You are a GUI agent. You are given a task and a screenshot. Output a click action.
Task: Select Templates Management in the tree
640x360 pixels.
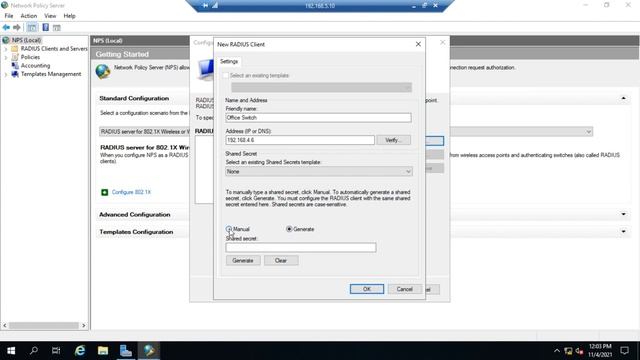tap(51, 74)
